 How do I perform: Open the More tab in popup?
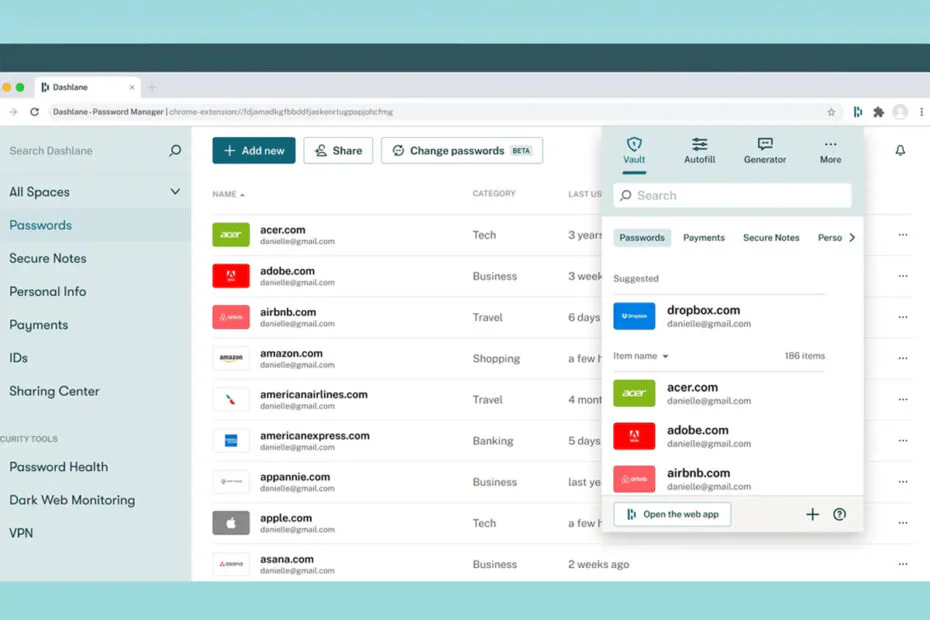click(x=830, y=151)
